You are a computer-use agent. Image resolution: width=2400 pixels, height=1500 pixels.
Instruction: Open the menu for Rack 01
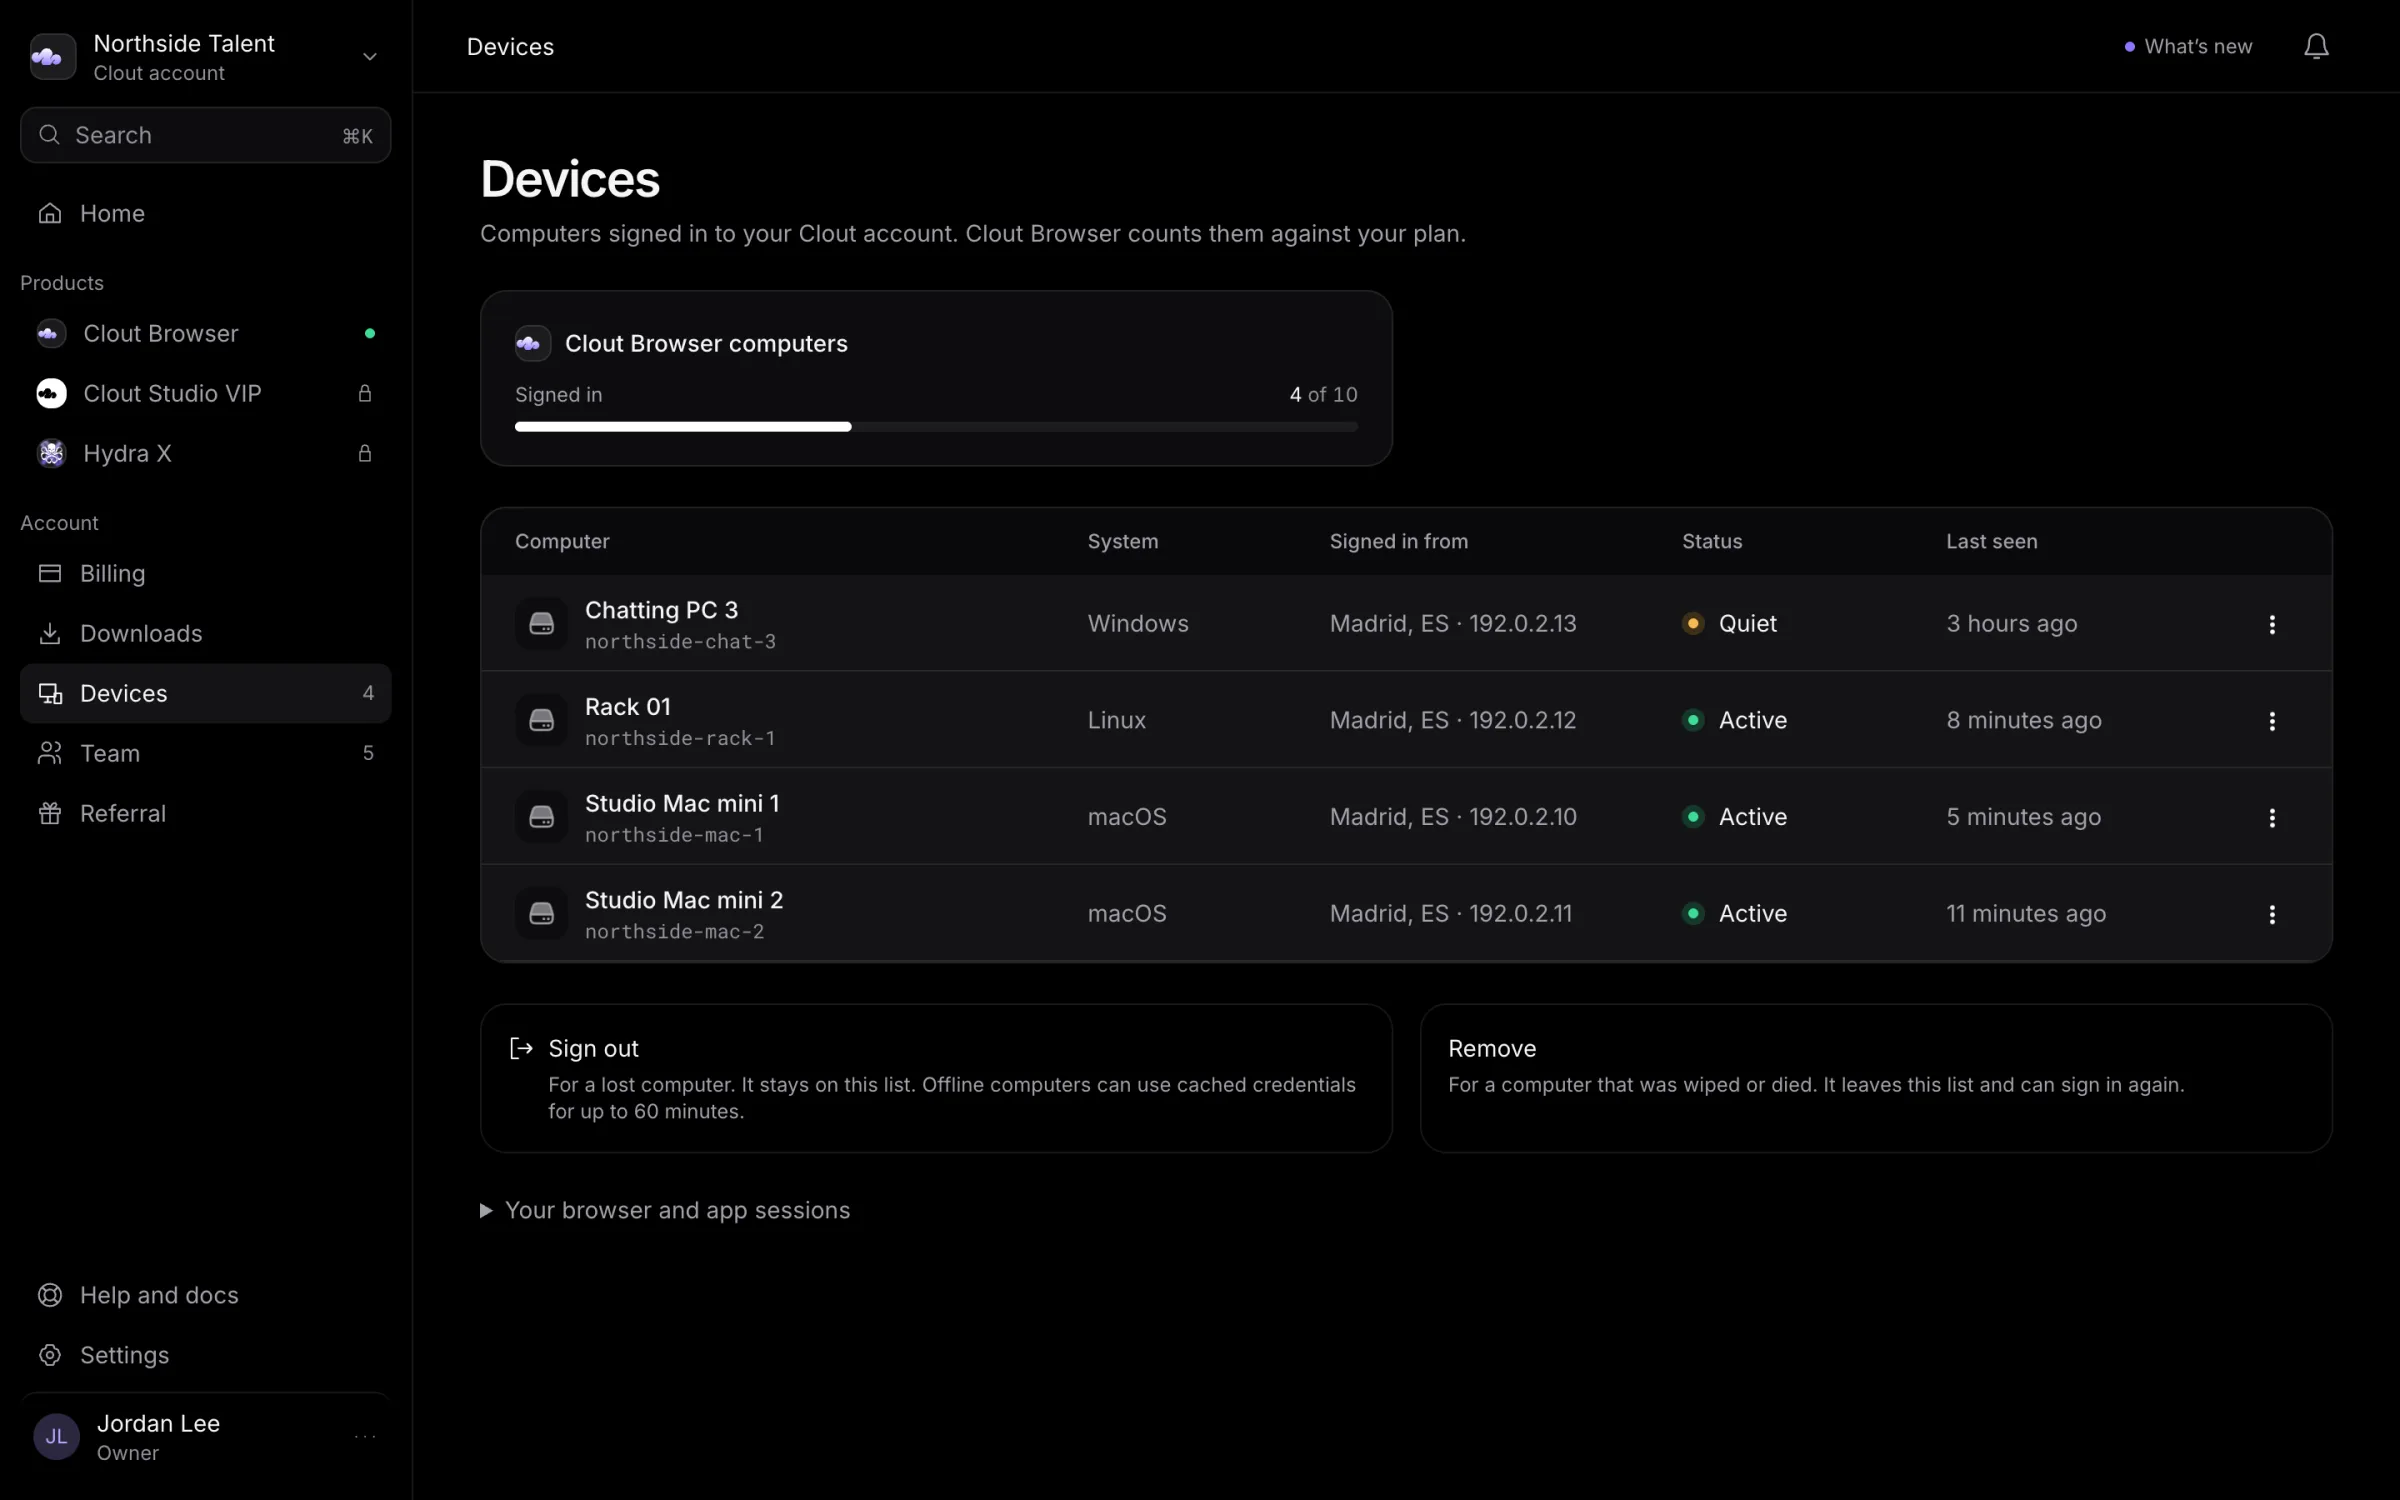(2272, 721)
